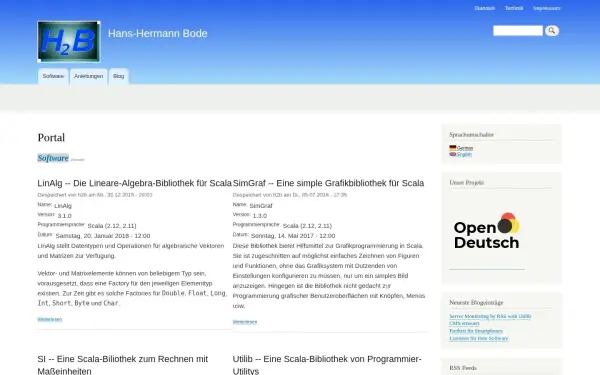Screen dimensions: 600x375
Task: Click the Sprachumschalter block heading
Action: [471, 135]
